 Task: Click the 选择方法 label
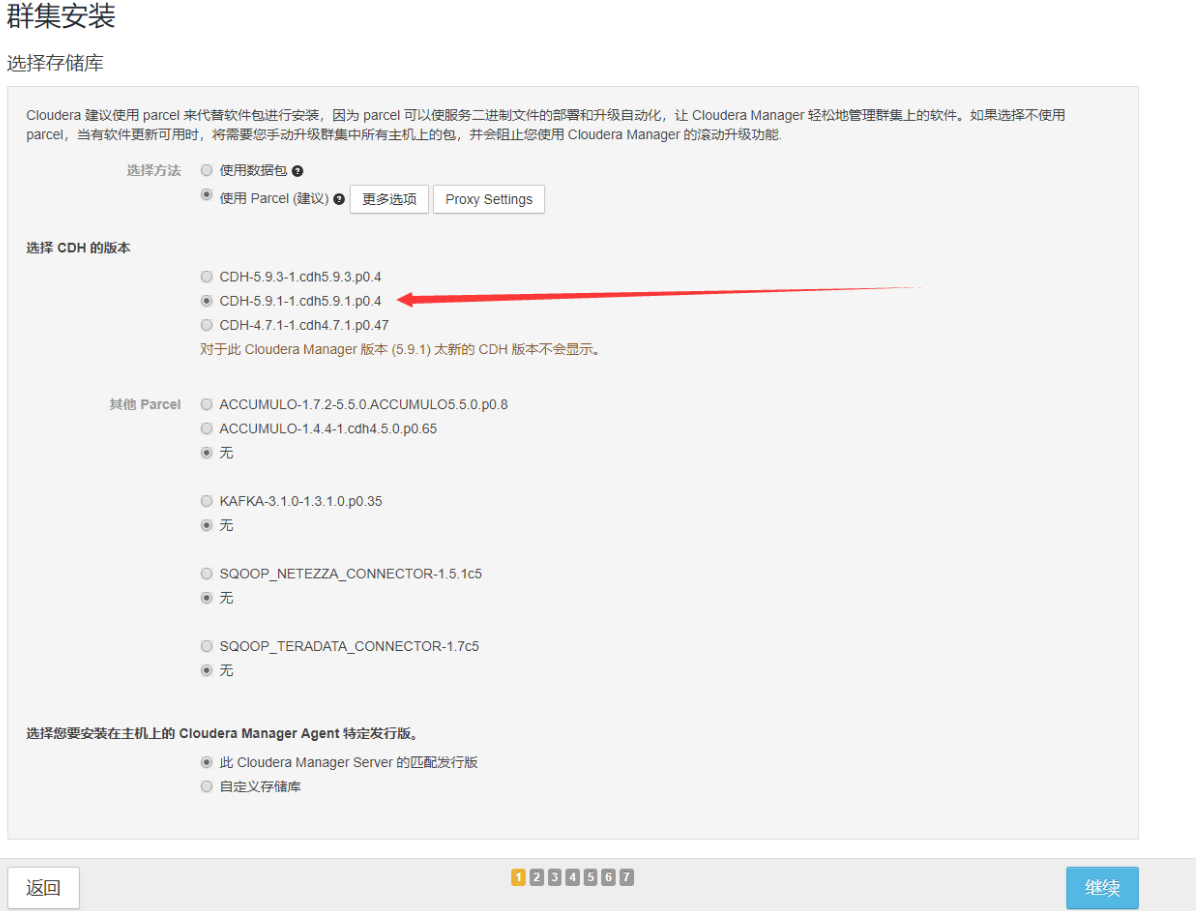153,170
